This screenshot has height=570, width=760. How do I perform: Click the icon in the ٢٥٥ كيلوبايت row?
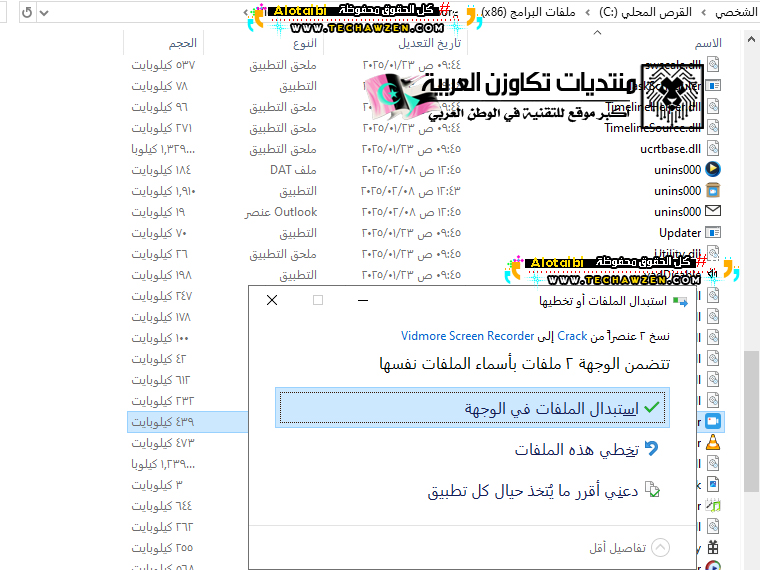pos(713,547)
